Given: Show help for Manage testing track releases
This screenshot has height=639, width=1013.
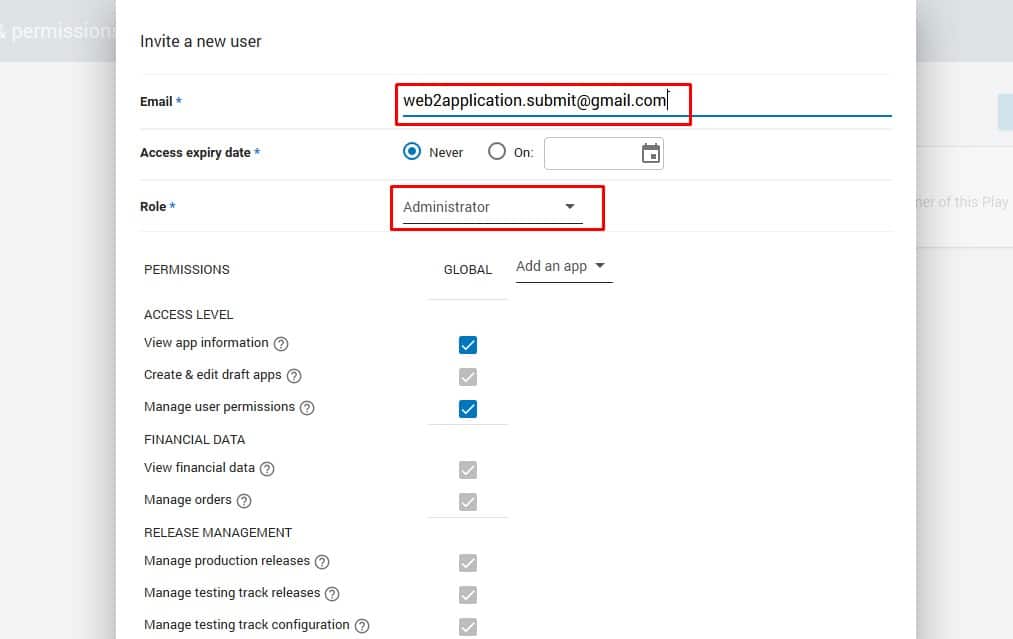Looking at the screenshot, I should pyautogui.click(x=332, y=594).
